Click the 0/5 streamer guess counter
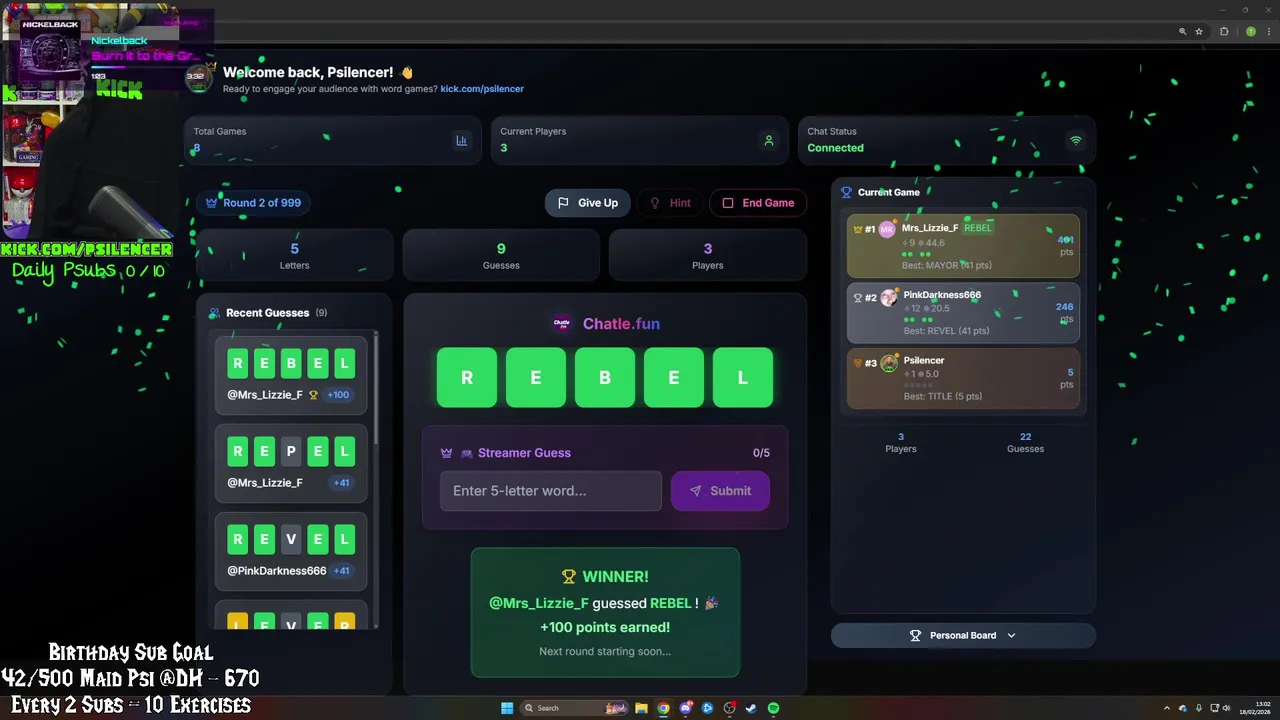Screen dimensions: 1280x720 (761, 453)
